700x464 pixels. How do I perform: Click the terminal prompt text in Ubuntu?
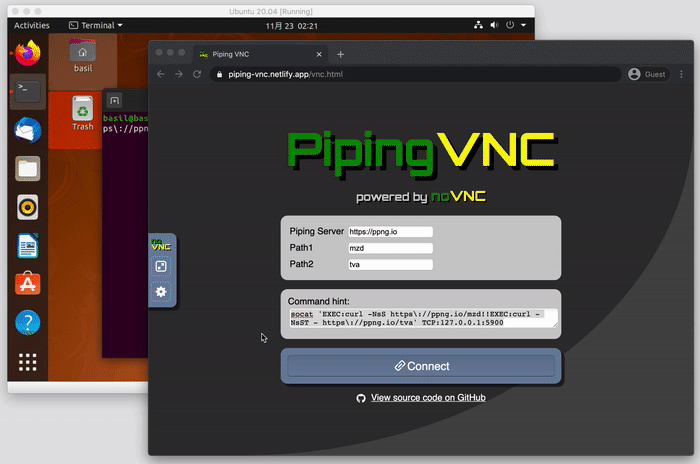125,123
